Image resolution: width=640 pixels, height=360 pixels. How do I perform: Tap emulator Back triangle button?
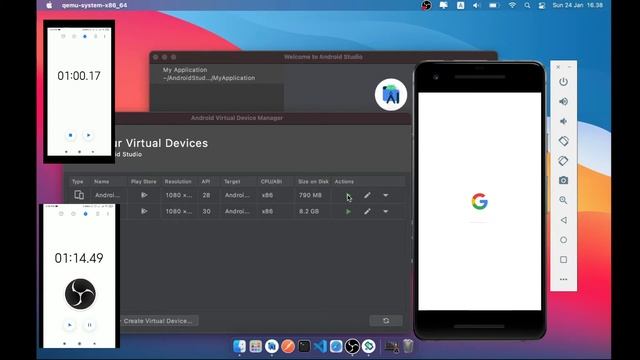pos(563,220)
